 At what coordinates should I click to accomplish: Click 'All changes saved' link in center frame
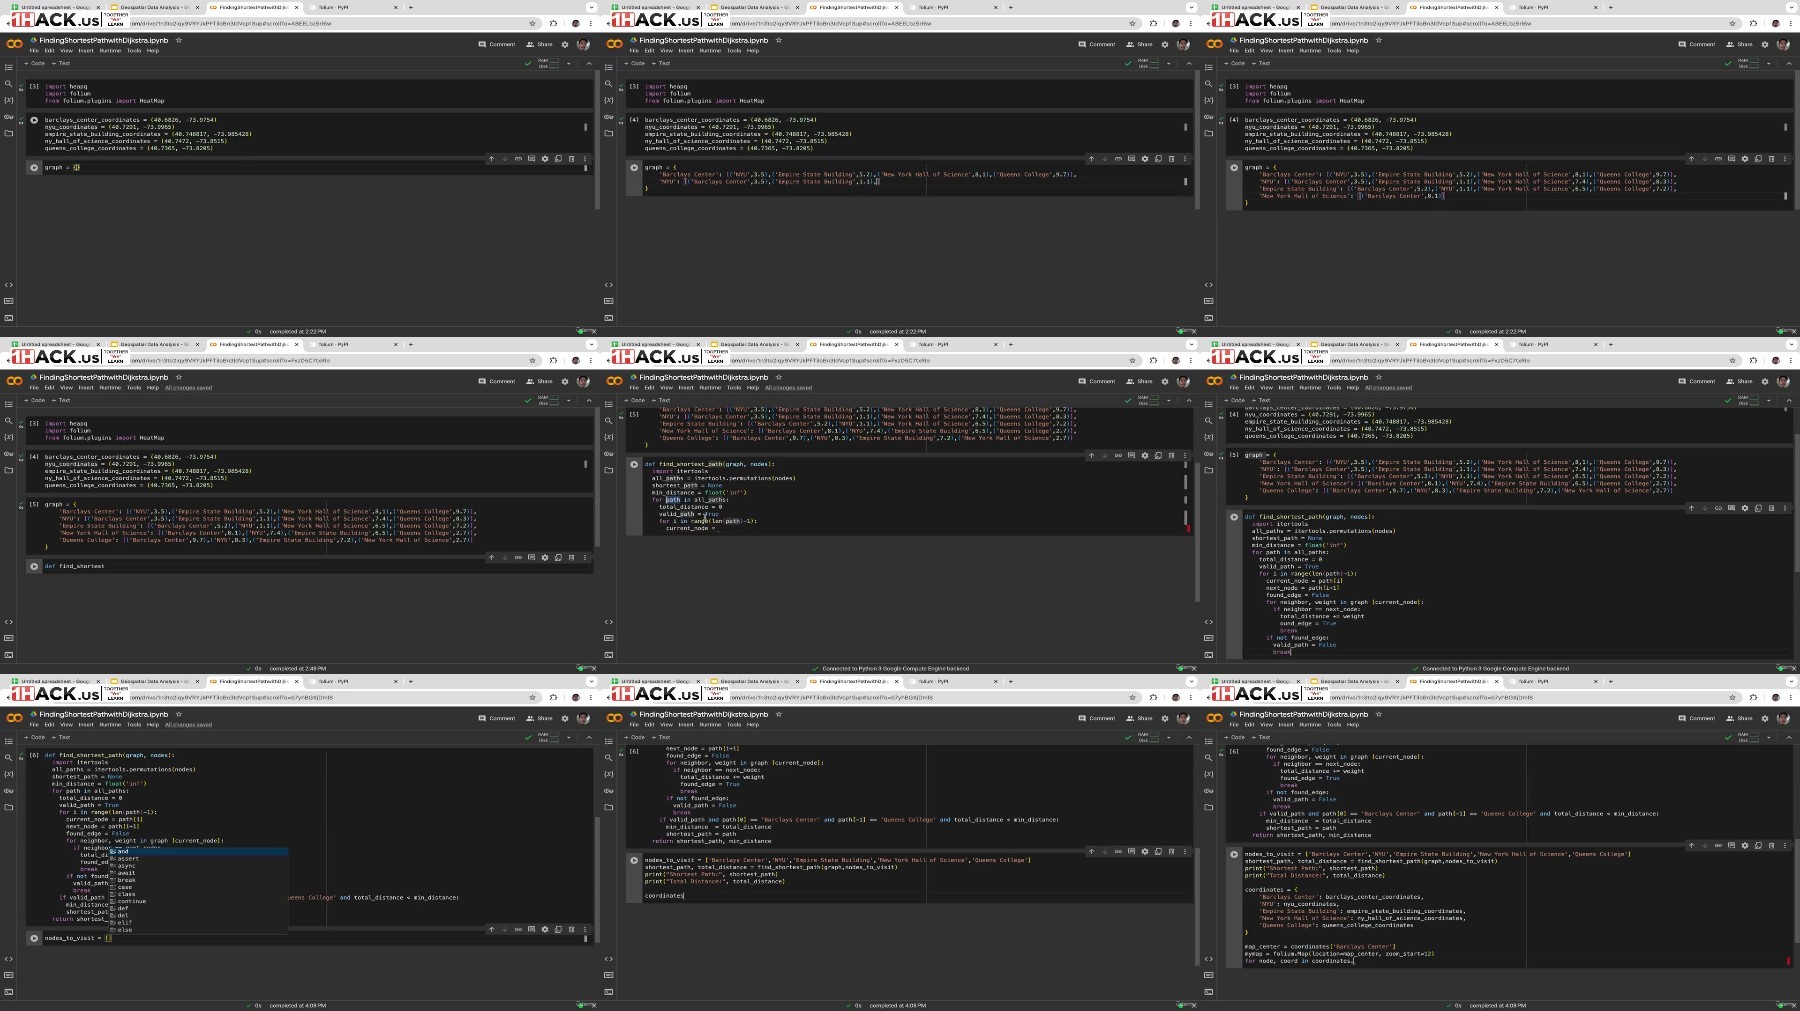[x=788, y=387]
